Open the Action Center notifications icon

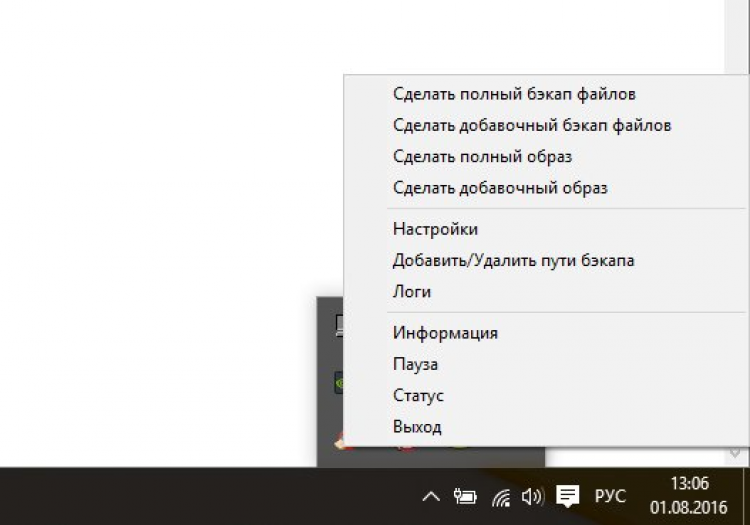coord(567,496)
